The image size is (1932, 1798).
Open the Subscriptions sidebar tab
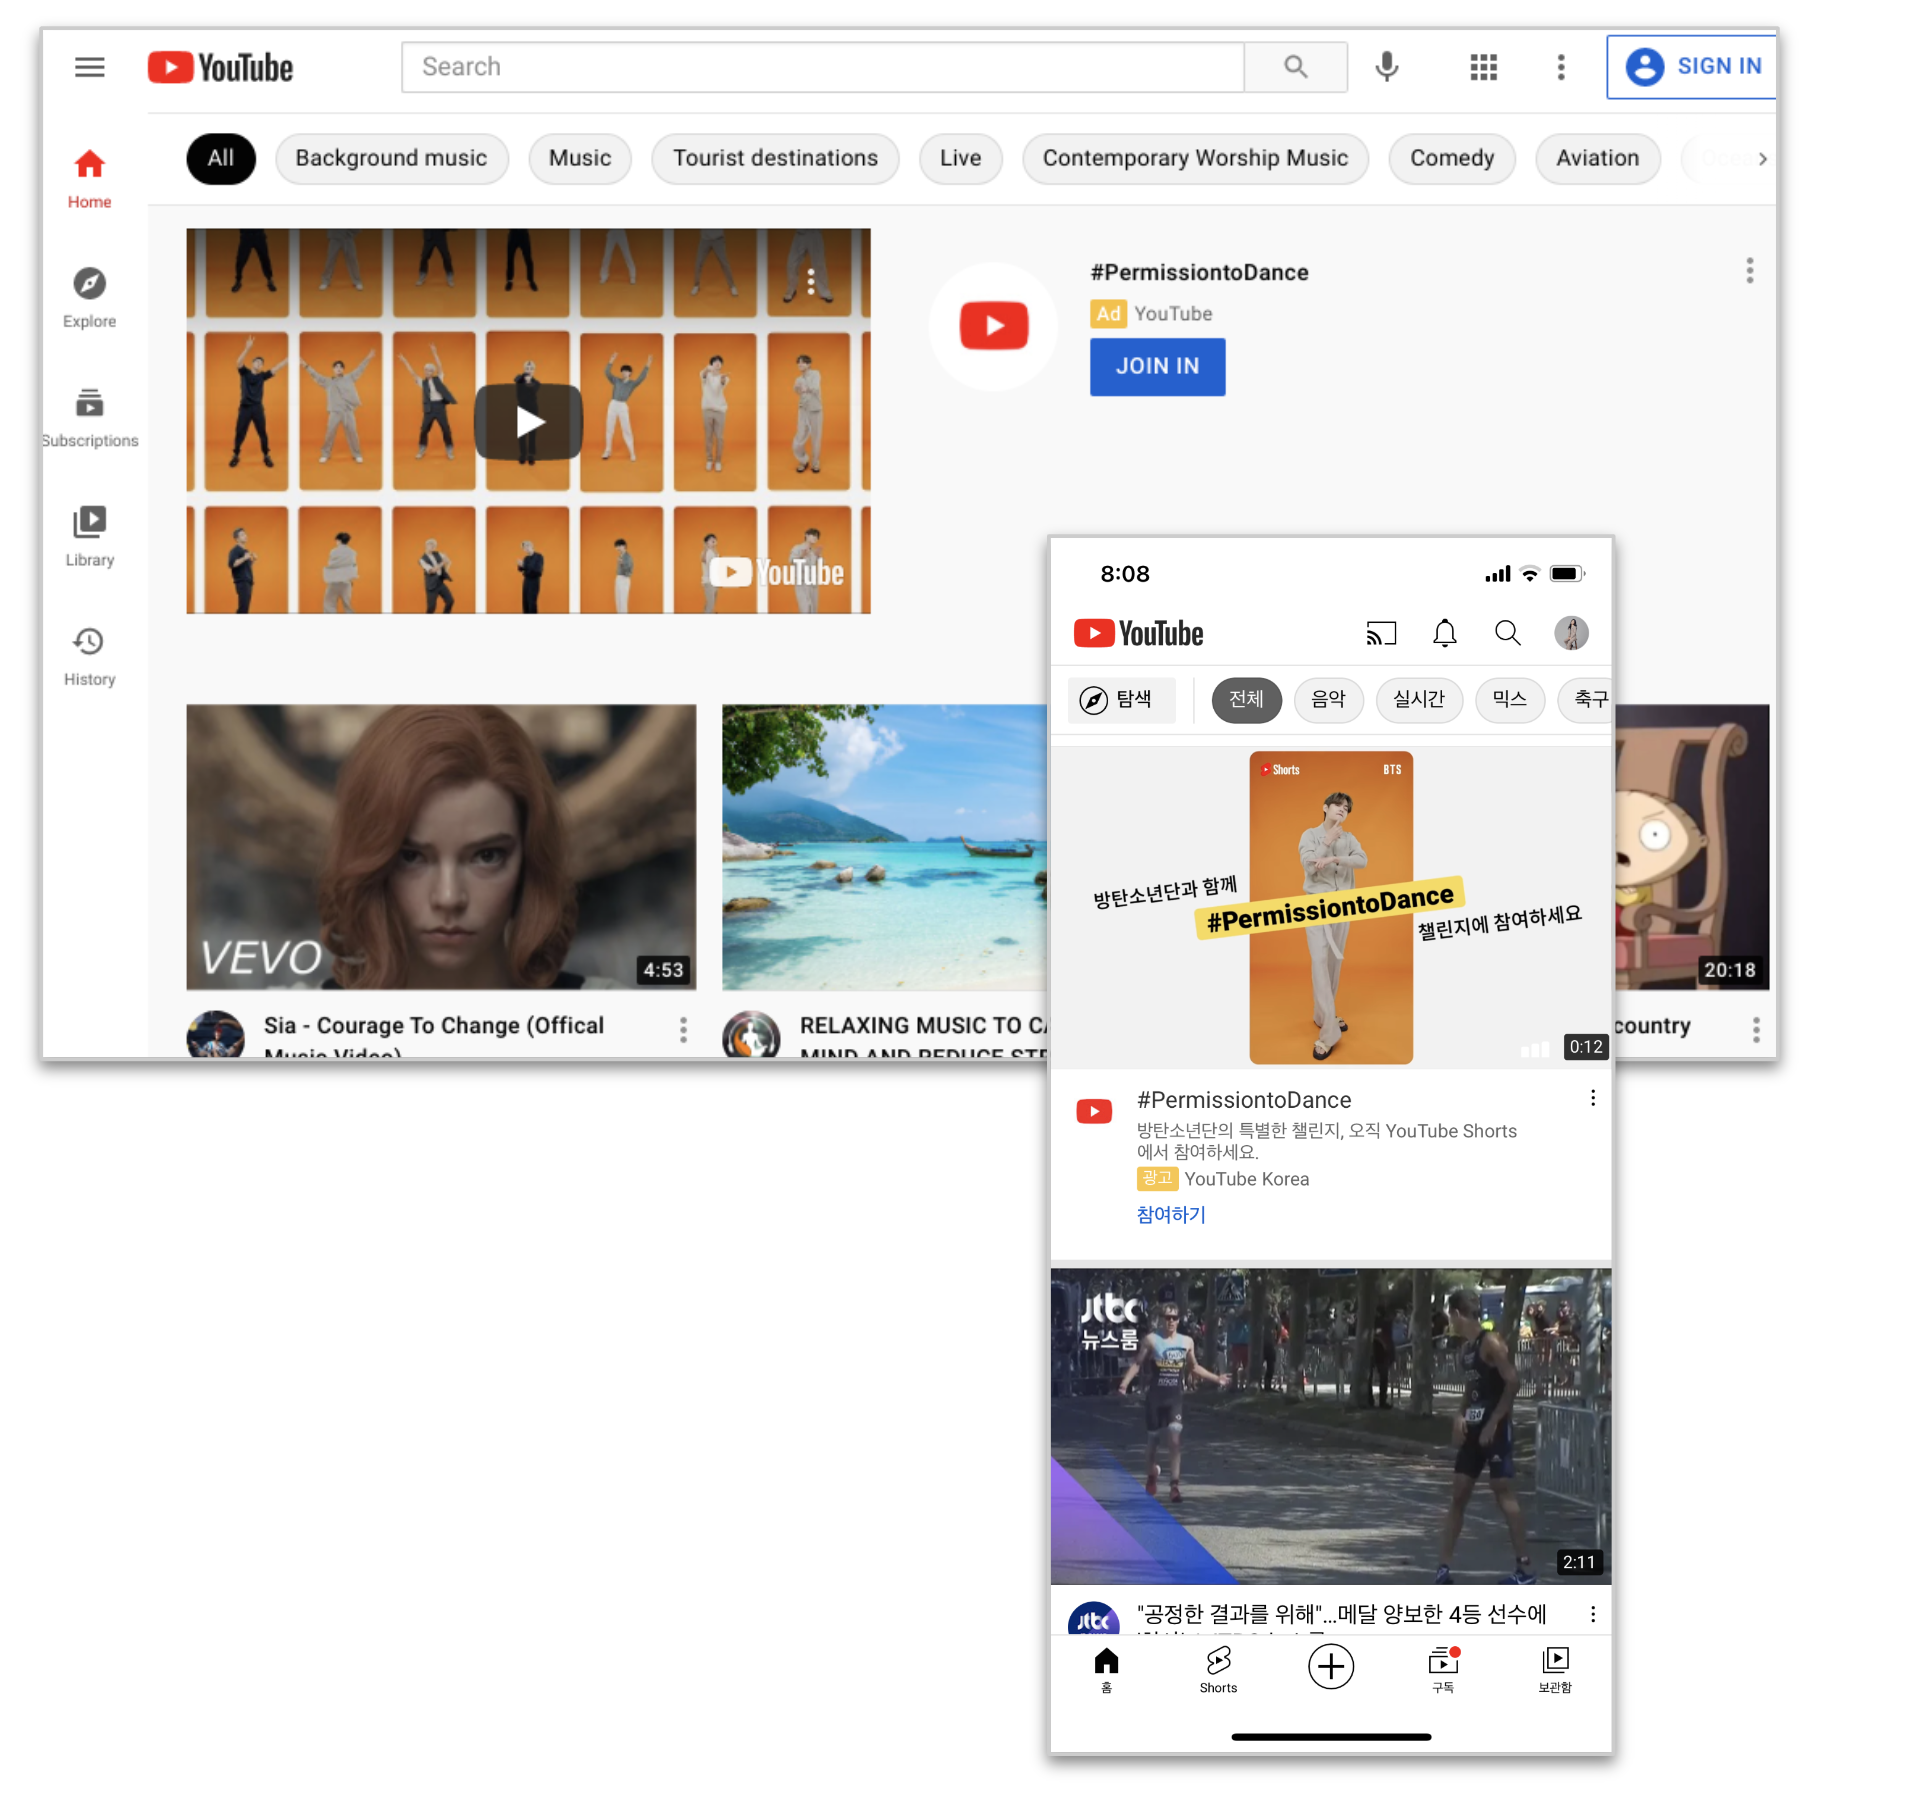[x=89, y=417]
